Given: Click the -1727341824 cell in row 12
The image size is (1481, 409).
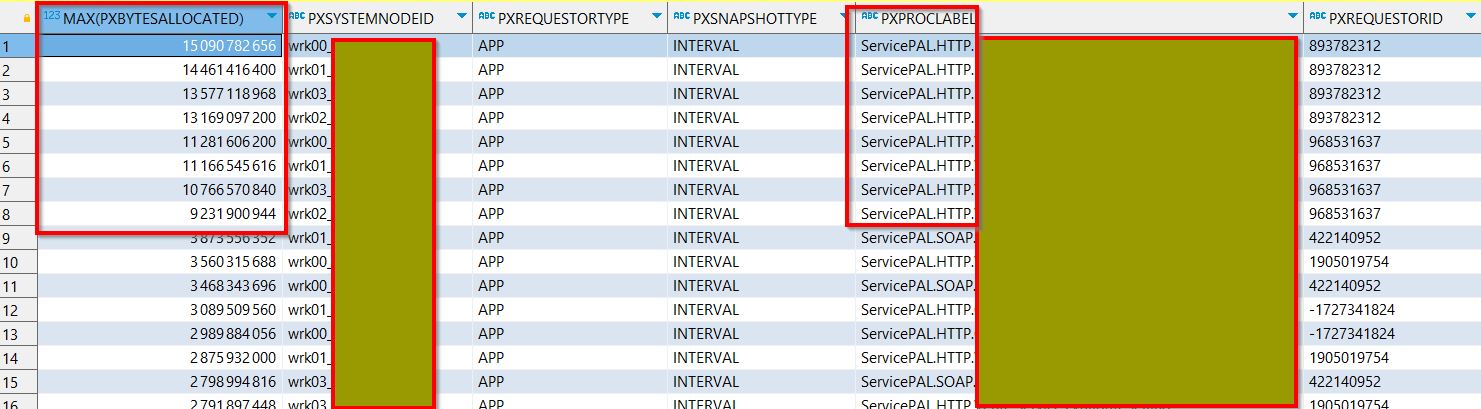Looking at the screenshot, I should [x=1351, y=310].
